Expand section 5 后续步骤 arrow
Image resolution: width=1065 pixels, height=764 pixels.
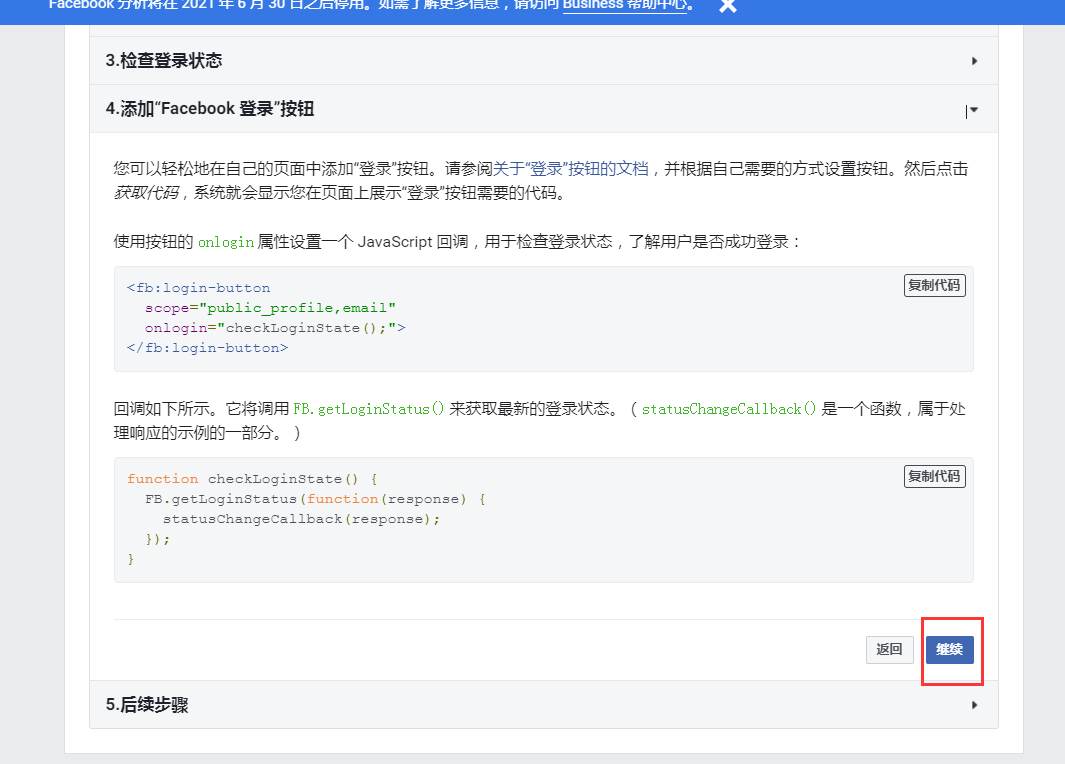click(x=974, y=705)
